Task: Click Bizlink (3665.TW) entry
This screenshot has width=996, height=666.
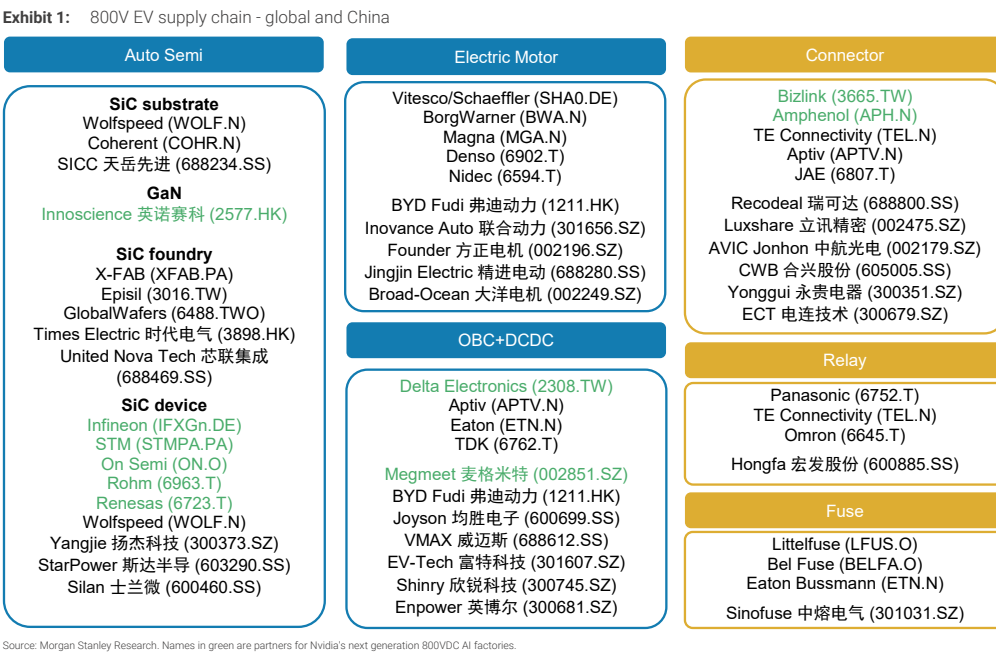Action: pyautogui.click(x=844, y=96)
